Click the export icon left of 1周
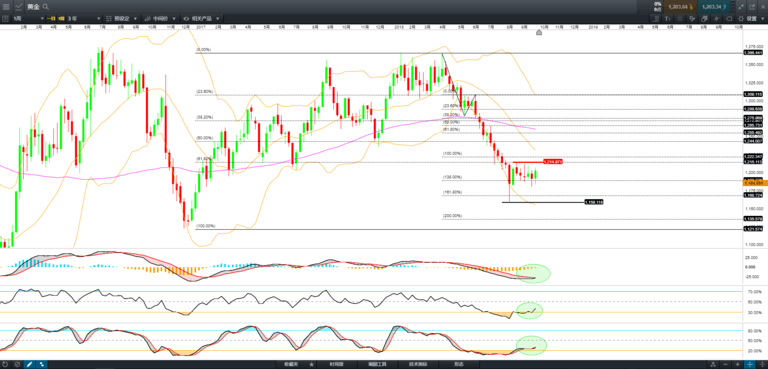 pos(5,19)
